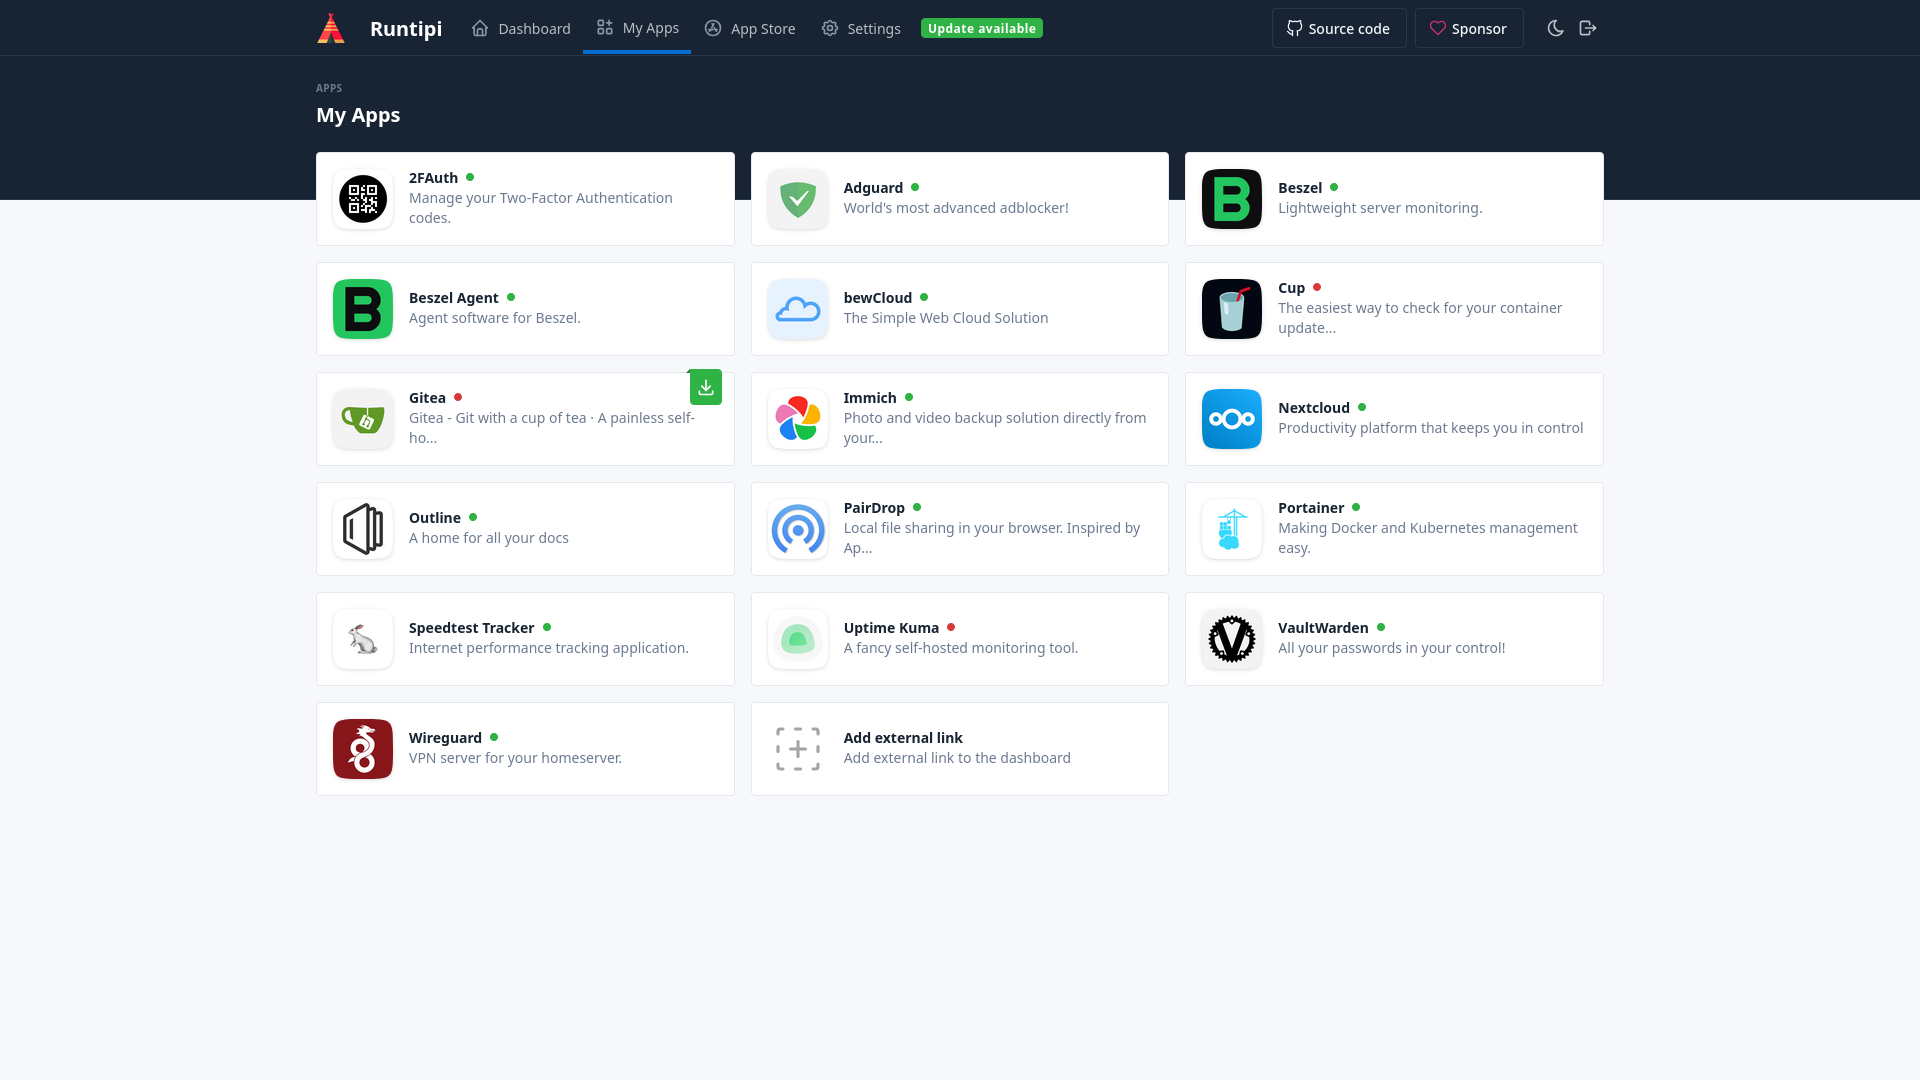
Task: Open the VaultWarden app
Action: point(1394,638)
